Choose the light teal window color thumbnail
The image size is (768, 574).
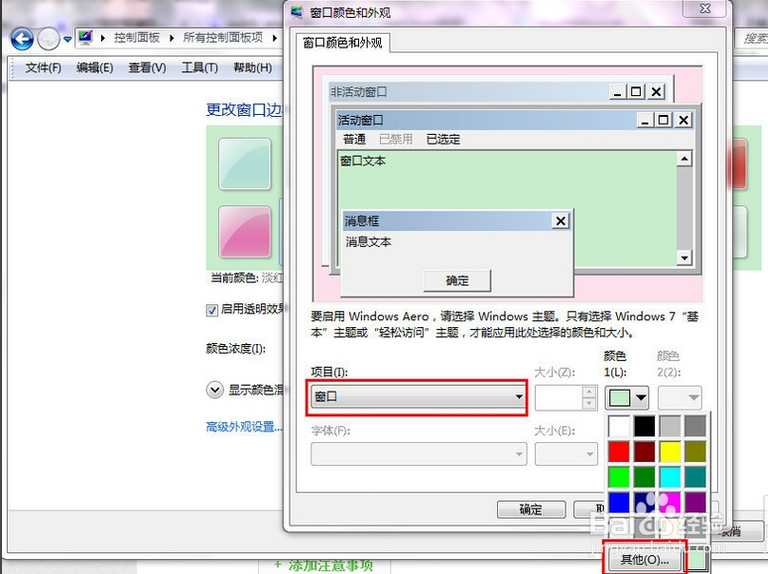coord(244,164)
